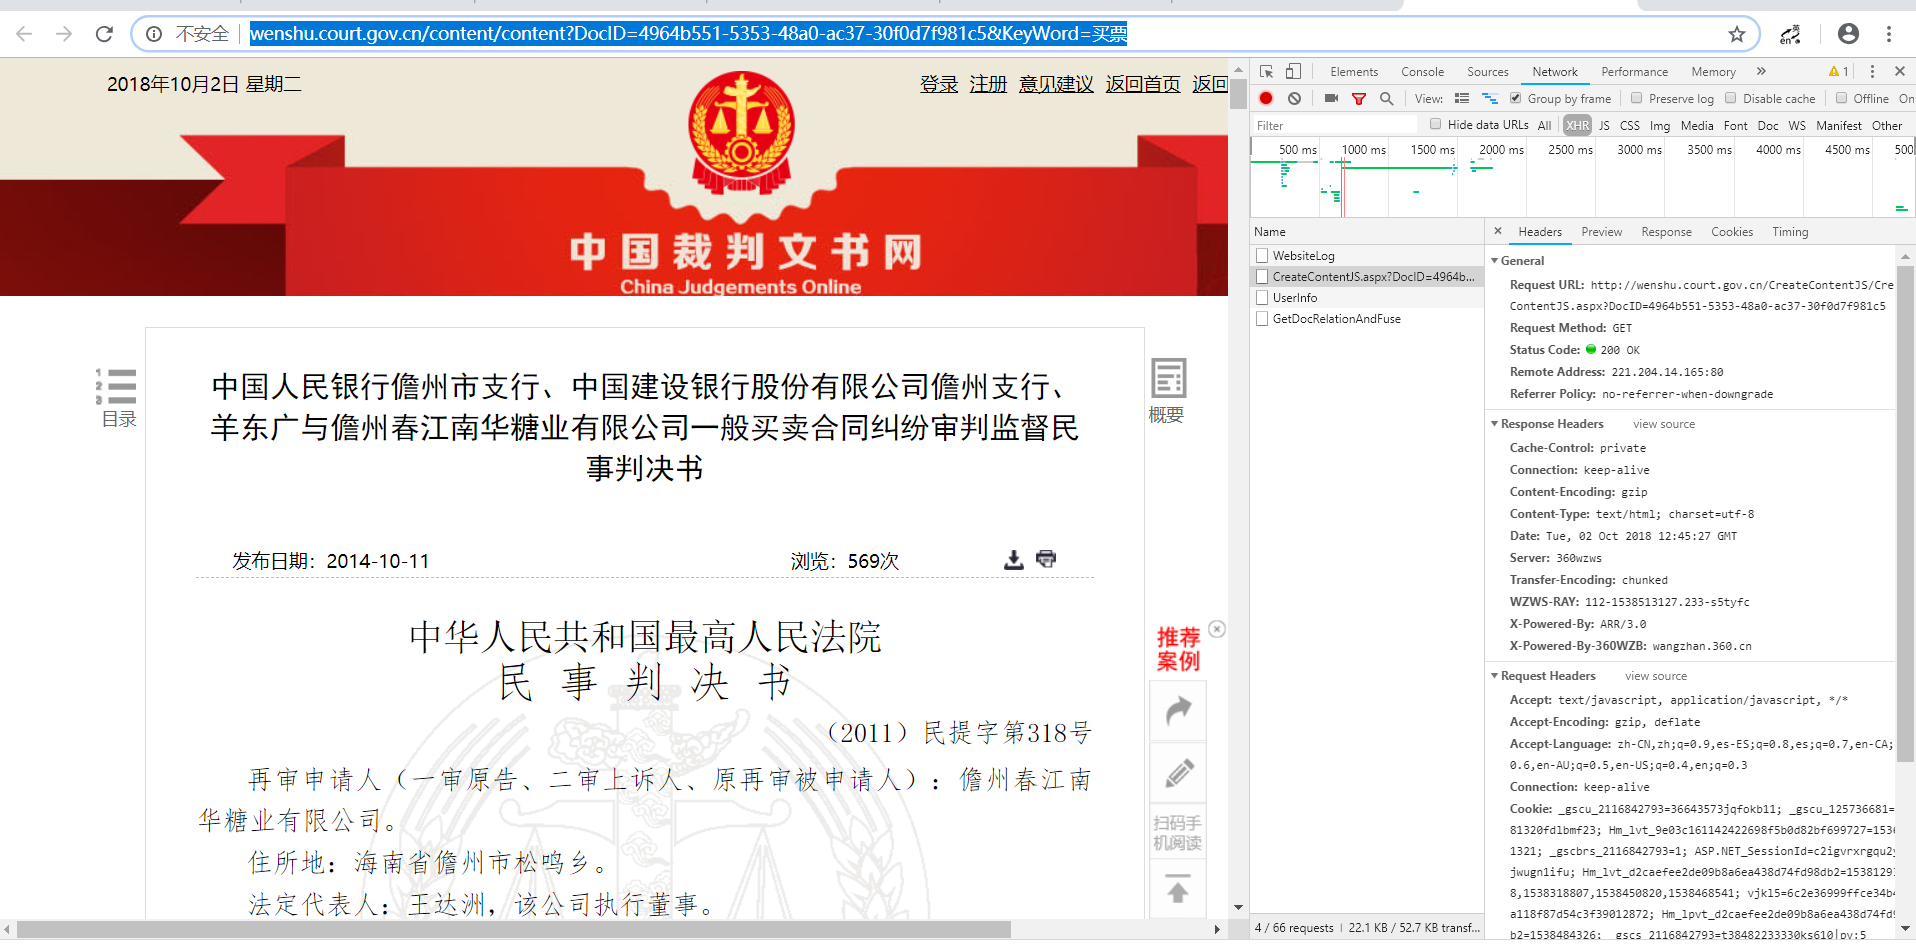
Task: Click the horizontal page scrollbar
Action: click(514, 930)
